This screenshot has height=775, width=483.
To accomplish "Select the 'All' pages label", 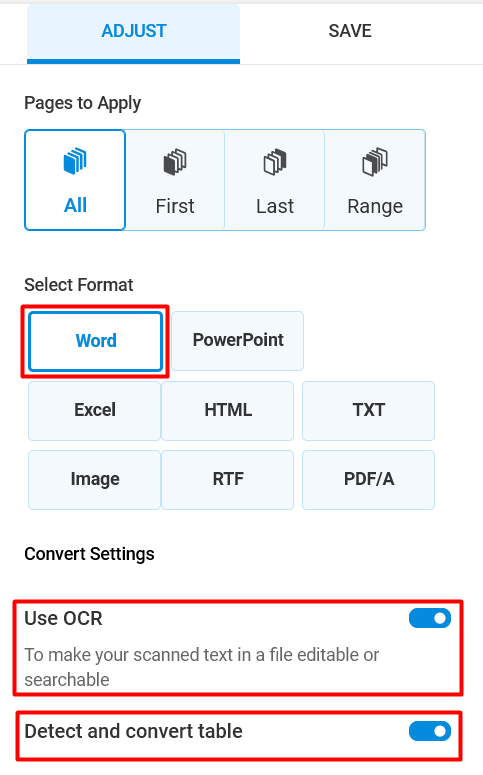I will pos(75,205).
